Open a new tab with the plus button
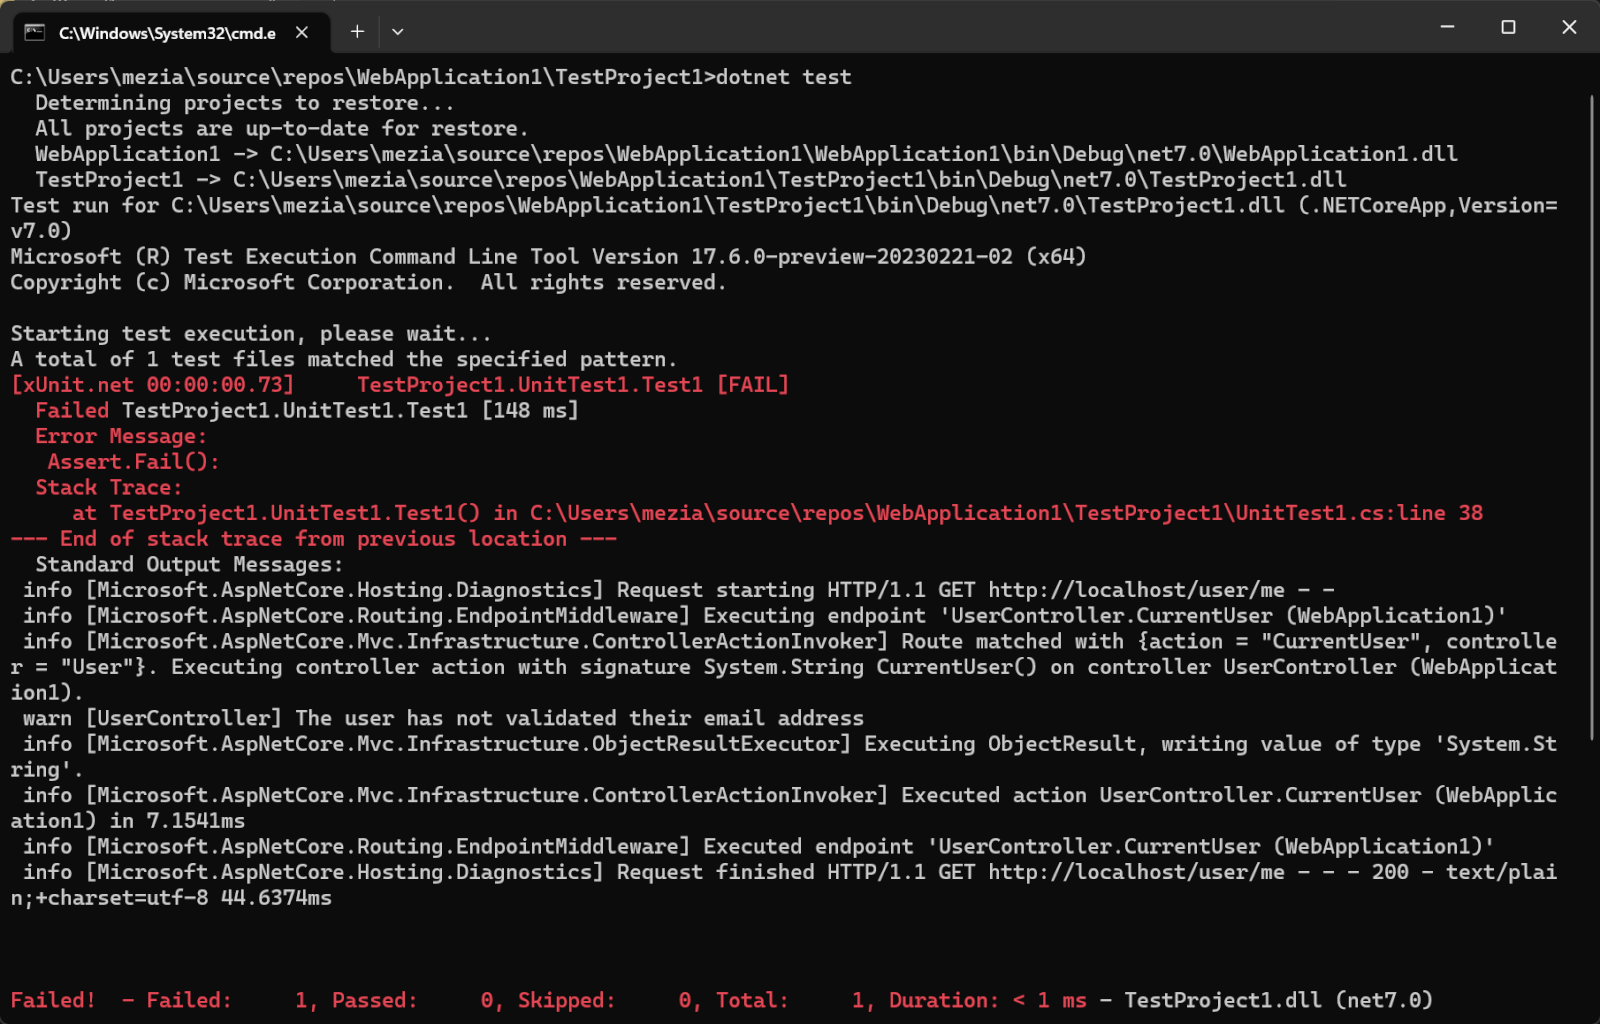 point(357,32)
